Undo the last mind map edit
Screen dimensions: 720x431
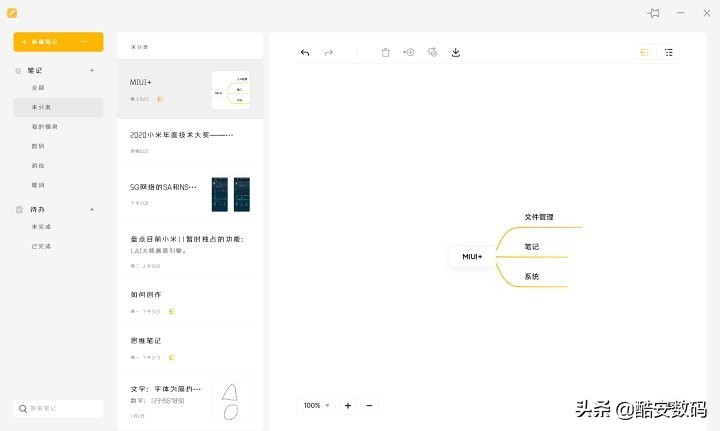(x=305, y=53)
